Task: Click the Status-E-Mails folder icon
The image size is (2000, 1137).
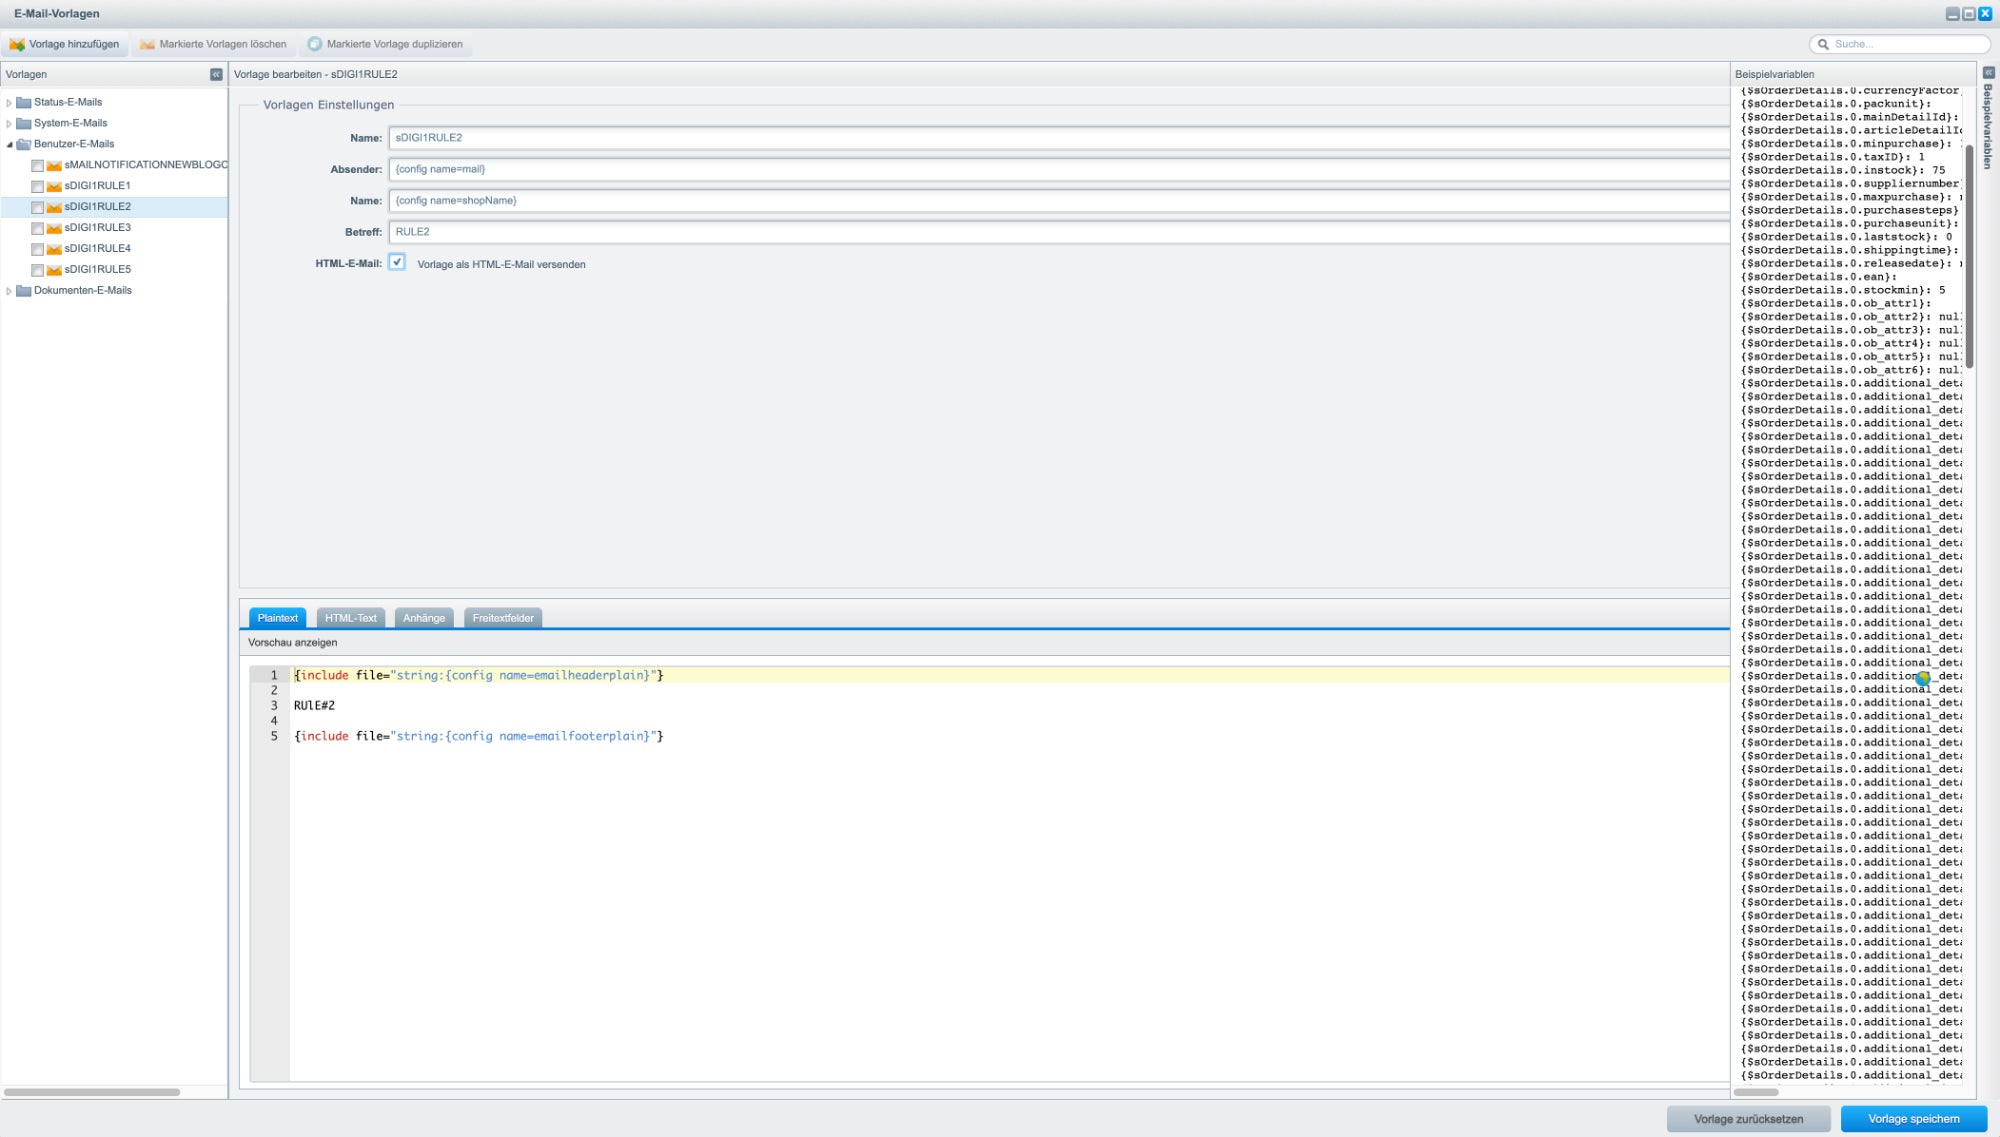Action: click(x=24, y=102)
